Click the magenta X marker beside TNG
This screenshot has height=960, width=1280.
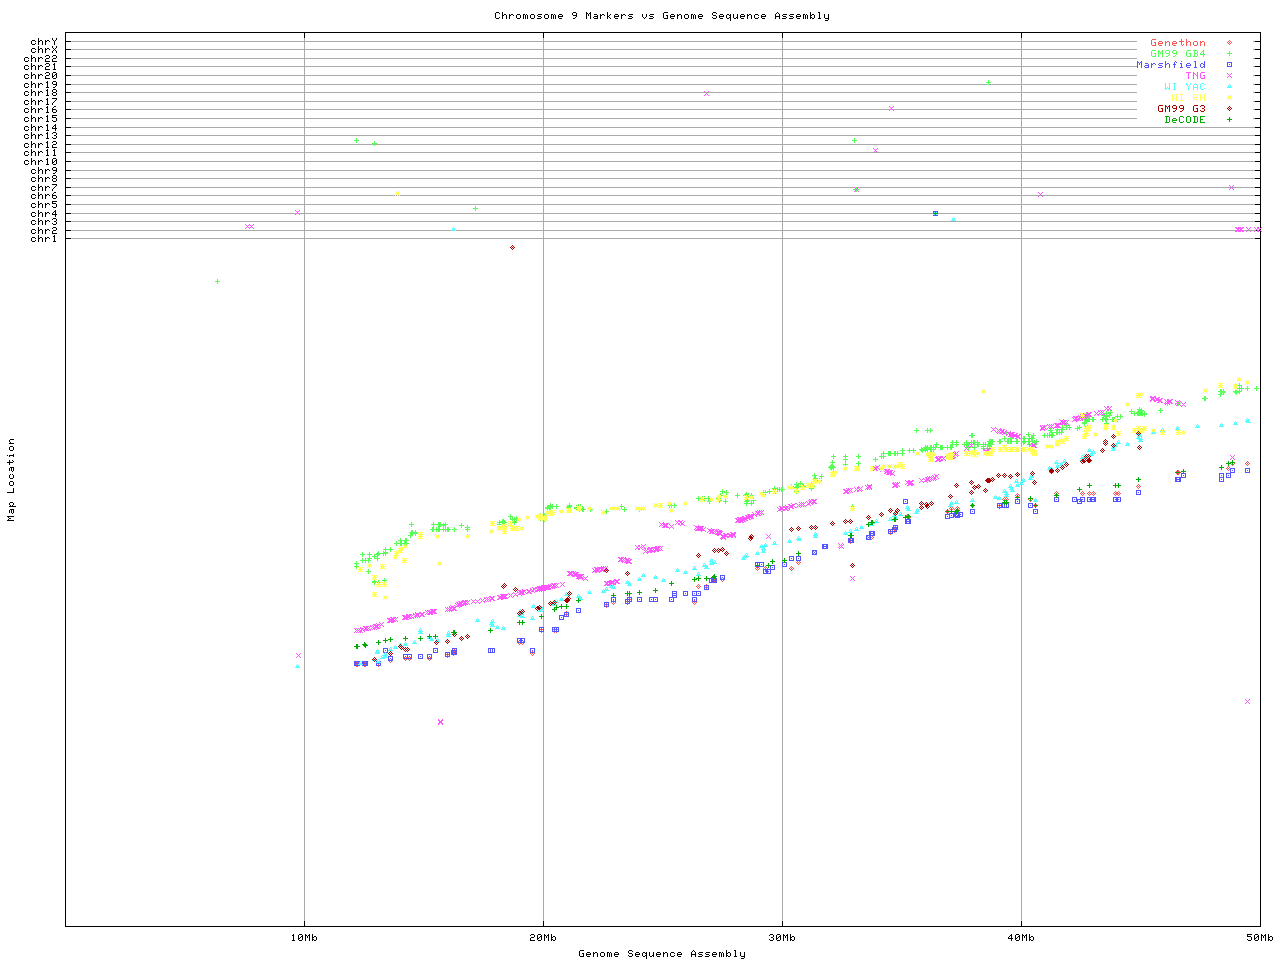(1229, 76)
